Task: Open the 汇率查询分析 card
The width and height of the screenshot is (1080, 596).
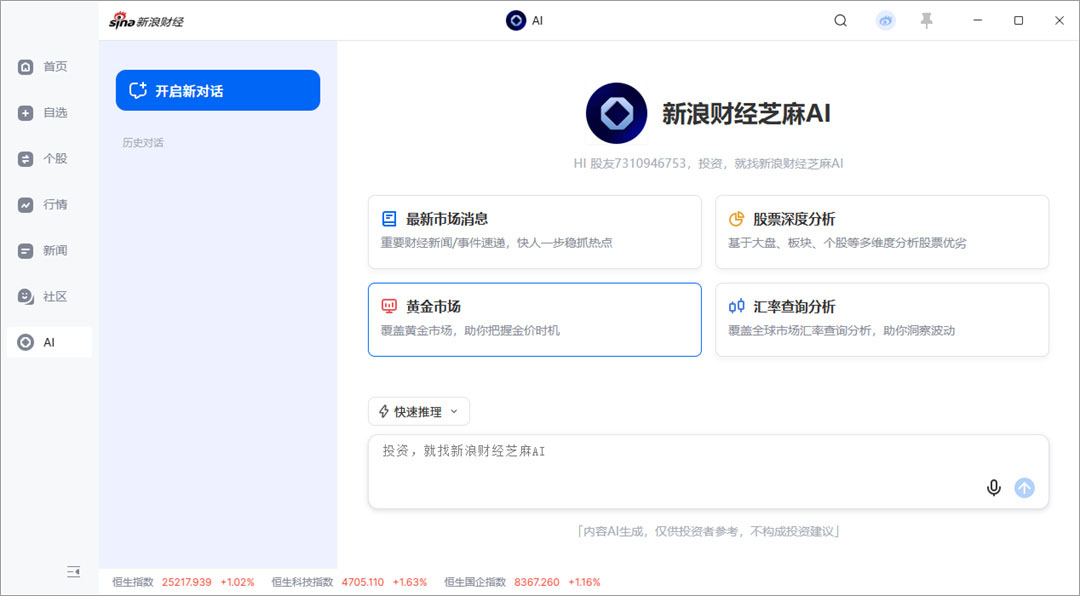Action: pyautogui.click(x=882, y=320)
